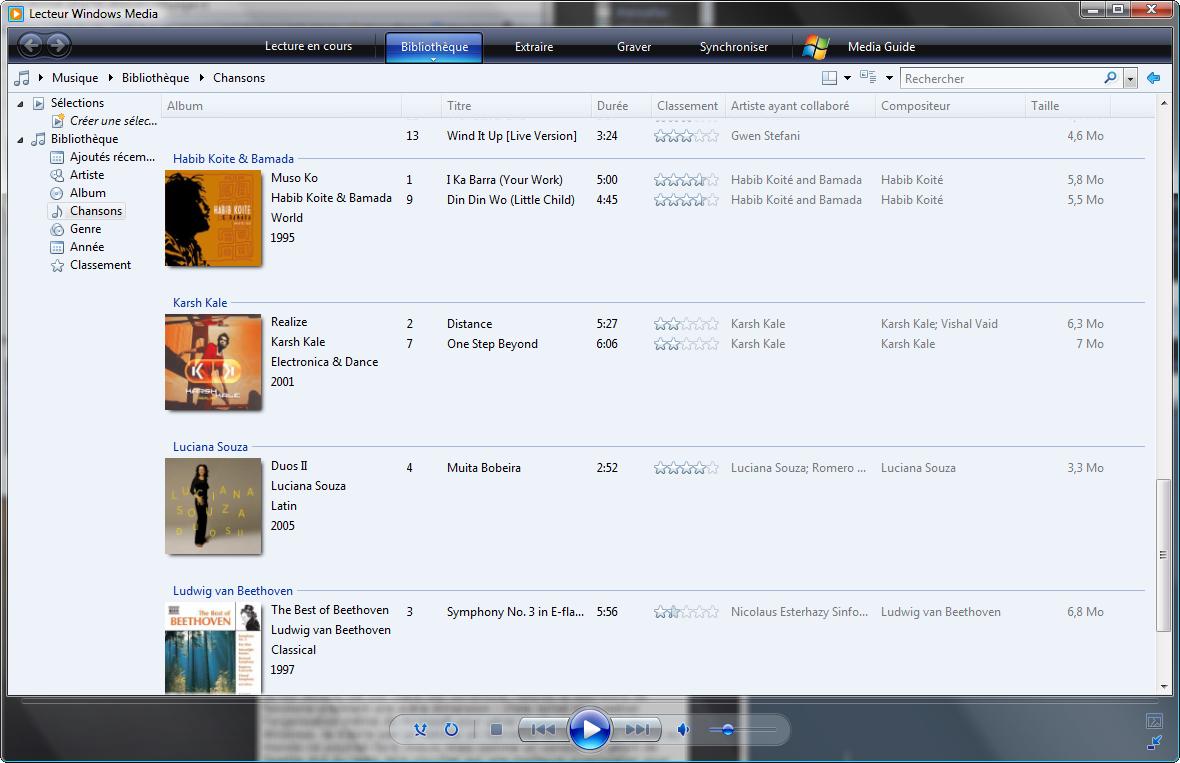1180x763 pixels.
Task: Skip to the next track
Action: pyautogui.click(x=637, y=730)
